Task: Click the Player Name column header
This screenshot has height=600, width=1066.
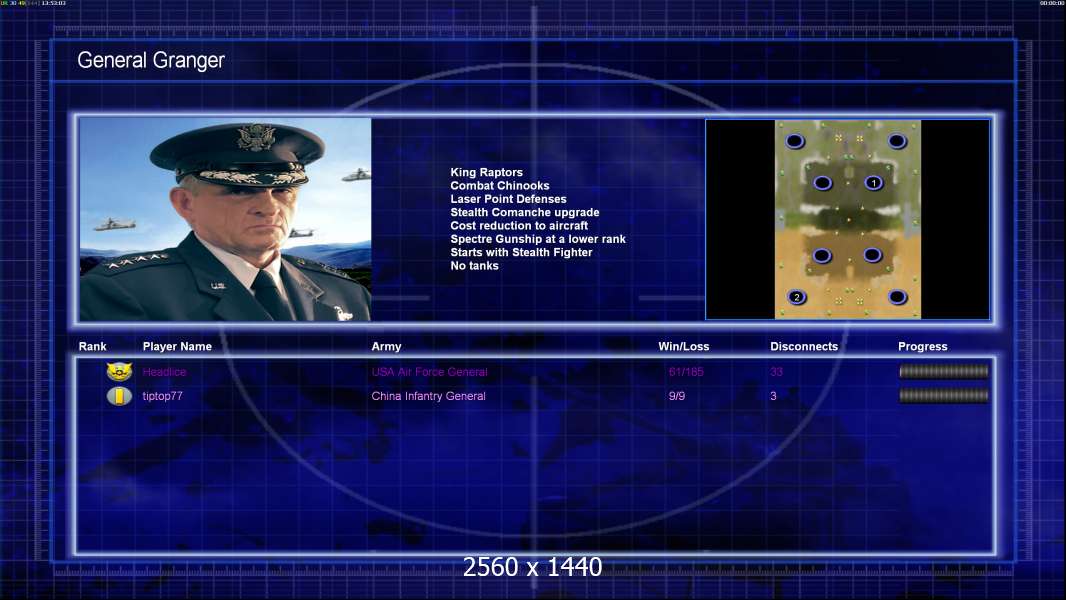Action: click(x=177, y=347)
